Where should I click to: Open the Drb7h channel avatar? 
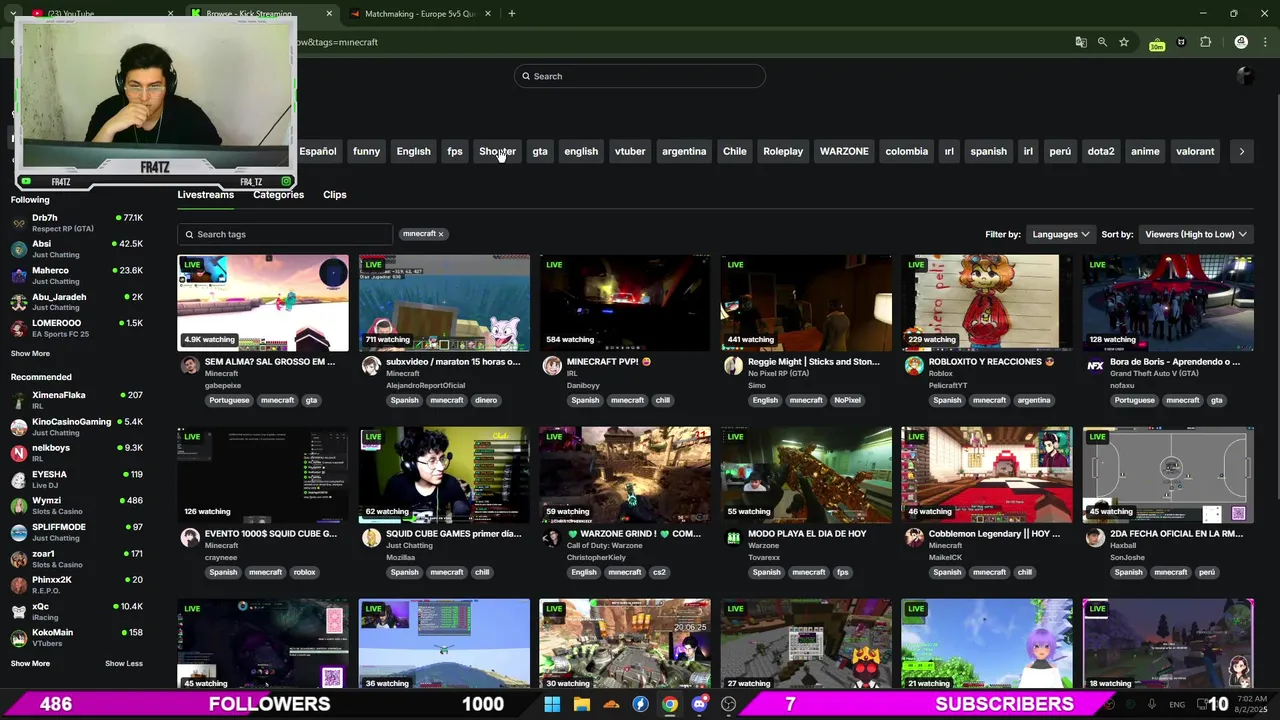pyautogui.click(x=19, y=223)
